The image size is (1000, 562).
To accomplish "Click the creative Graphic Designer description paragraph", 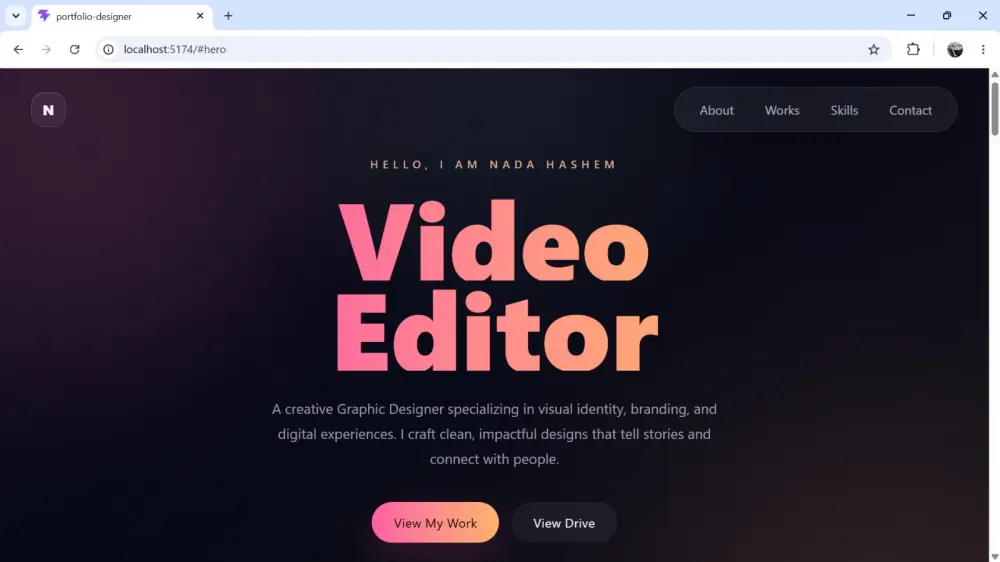I will (494, 434).
